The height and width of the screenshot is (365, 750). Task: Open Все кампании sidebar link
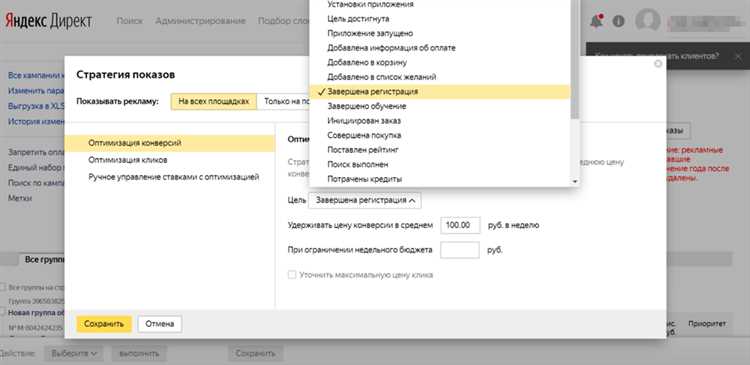pos(36,76)
